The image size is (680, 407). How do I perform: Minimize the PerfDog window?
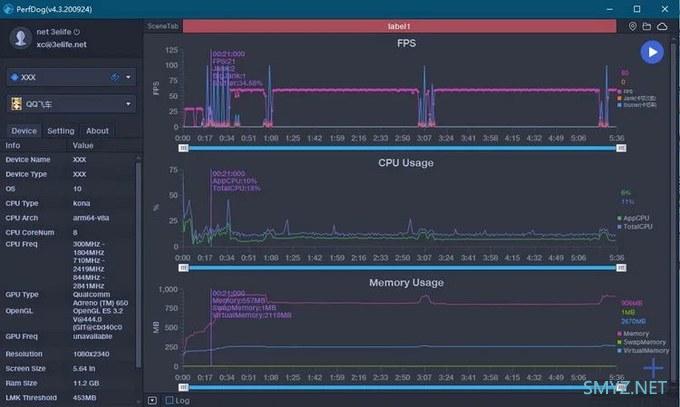610,9
